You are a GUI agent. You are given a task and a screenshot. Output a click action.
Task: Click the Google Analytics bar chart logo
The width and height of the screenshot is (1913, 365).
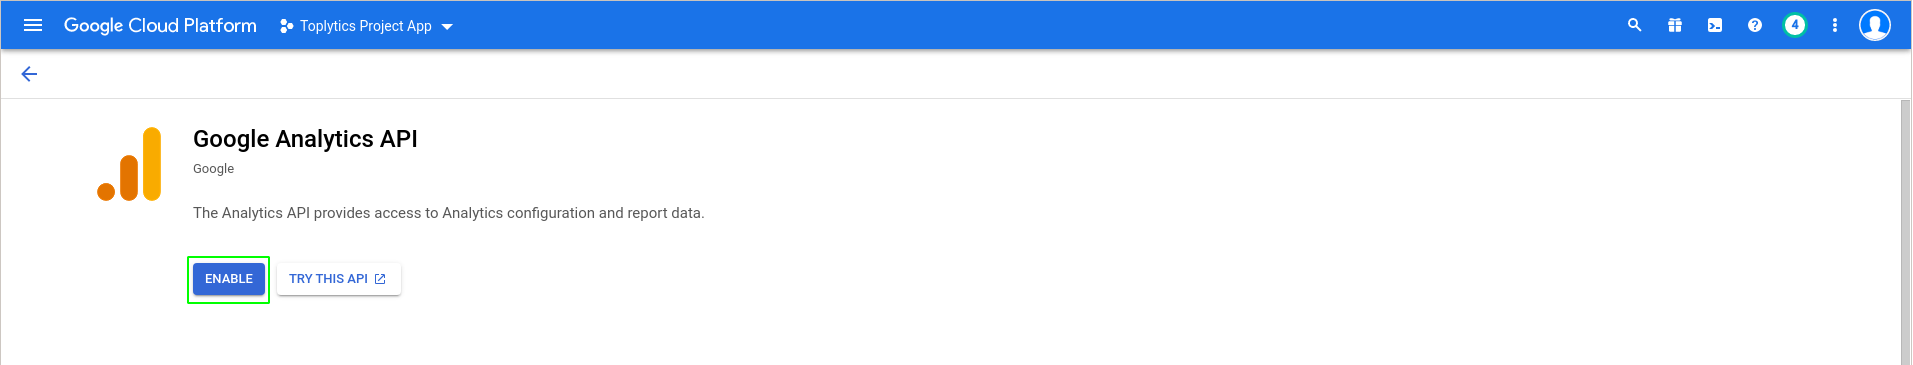coord(129,164)
